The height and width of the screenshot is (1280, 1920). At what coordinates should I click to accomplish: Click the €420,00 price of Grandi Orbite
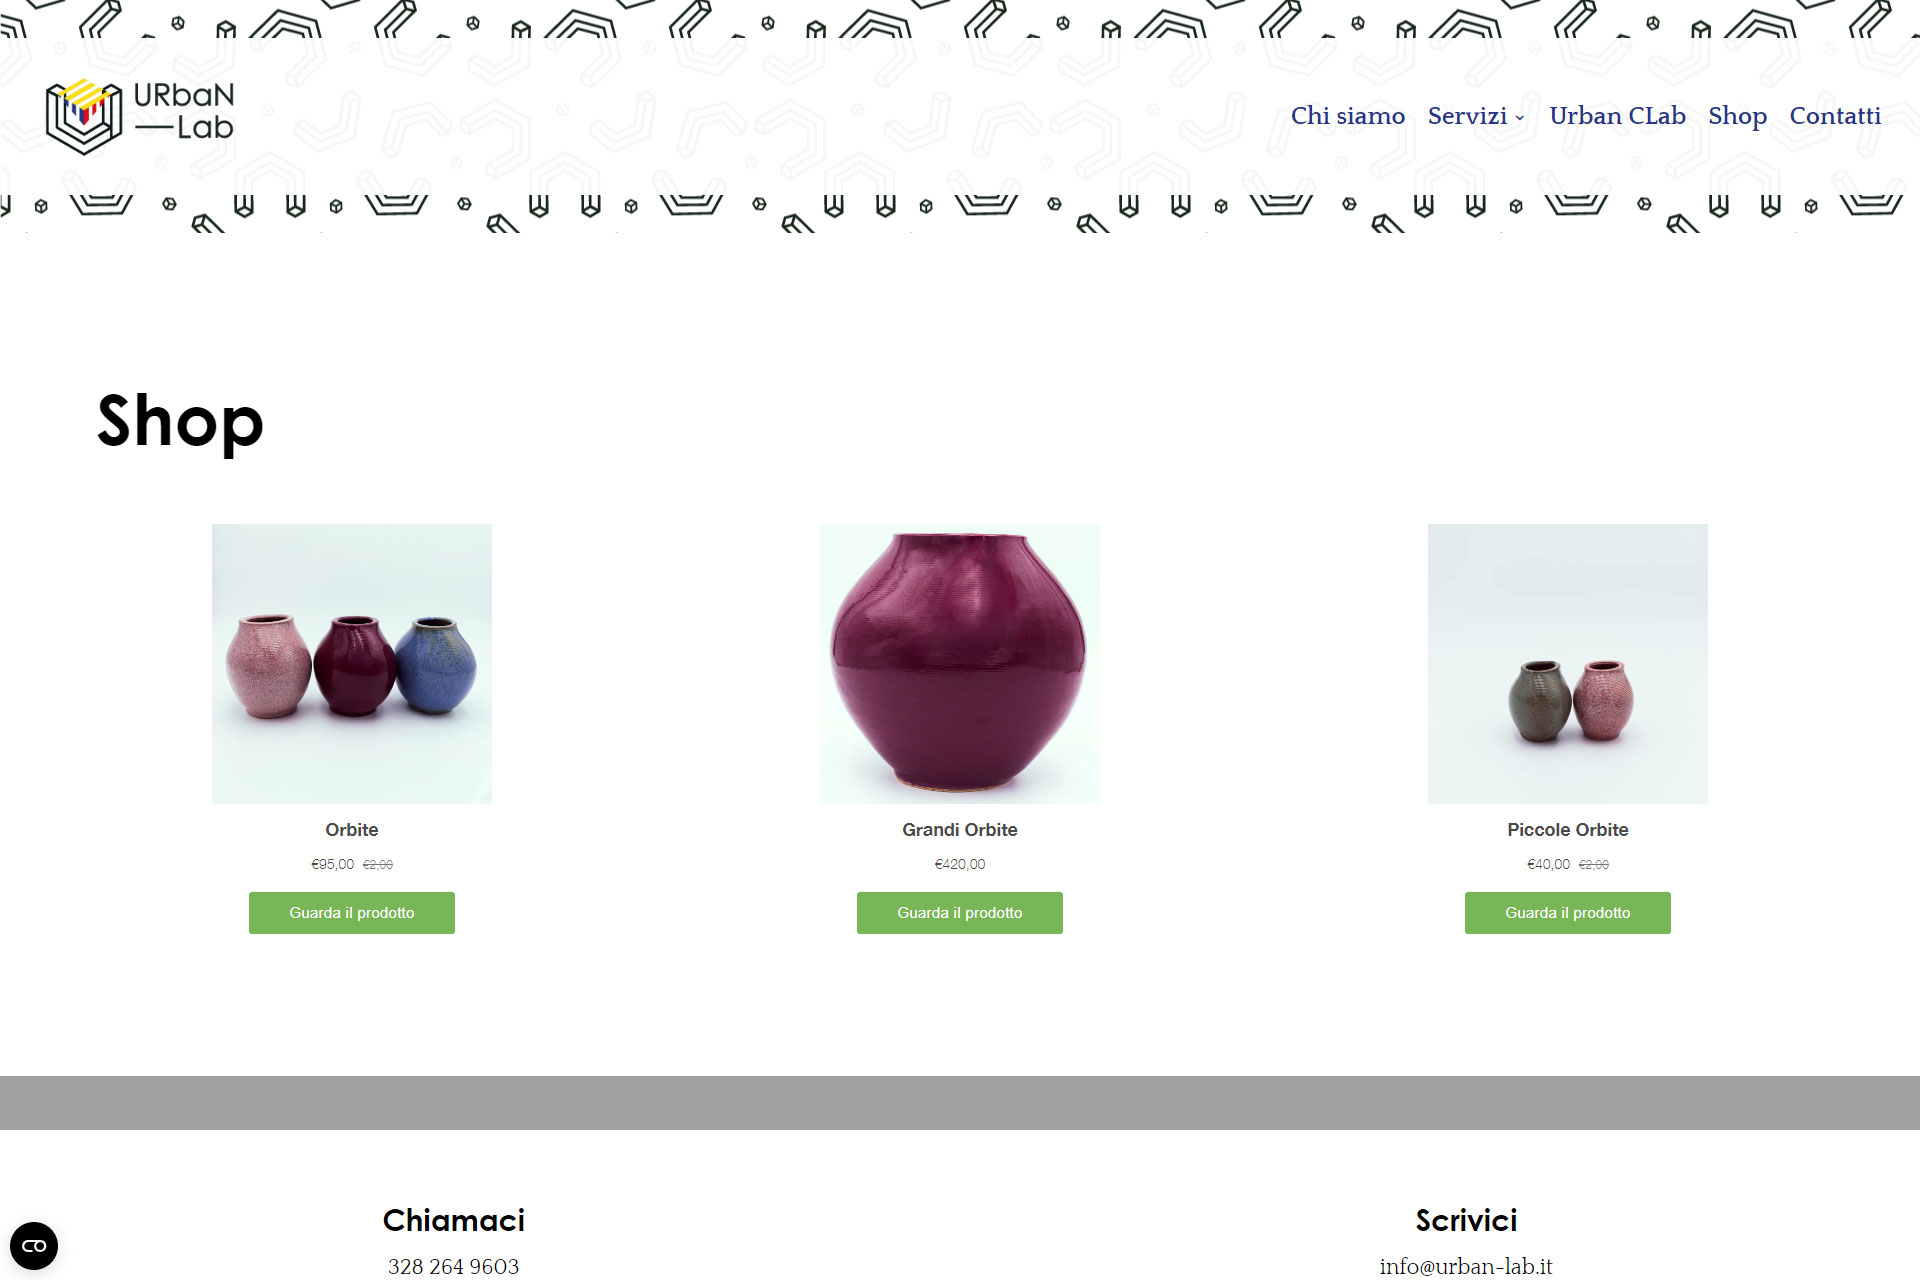tap(960, 864)
